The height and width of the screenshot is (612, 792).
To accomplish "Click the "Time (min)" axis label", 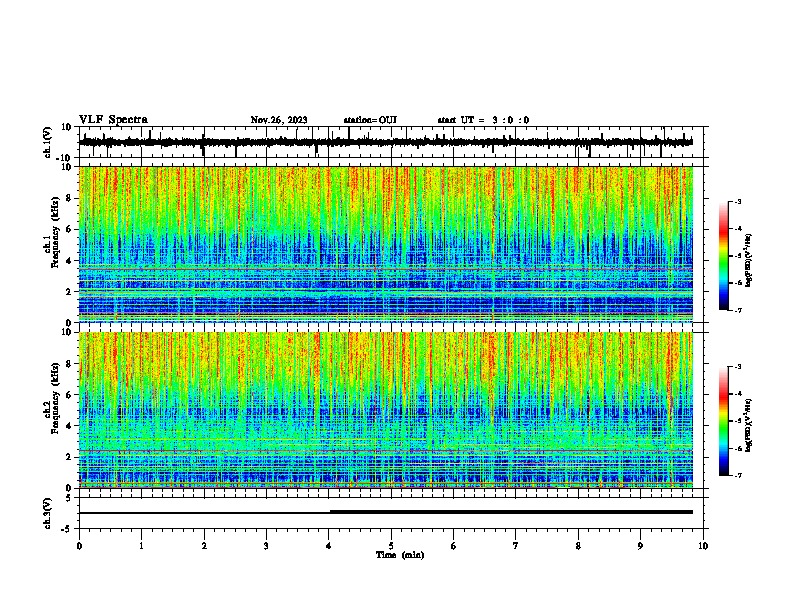I will click(x=400, y=555).
